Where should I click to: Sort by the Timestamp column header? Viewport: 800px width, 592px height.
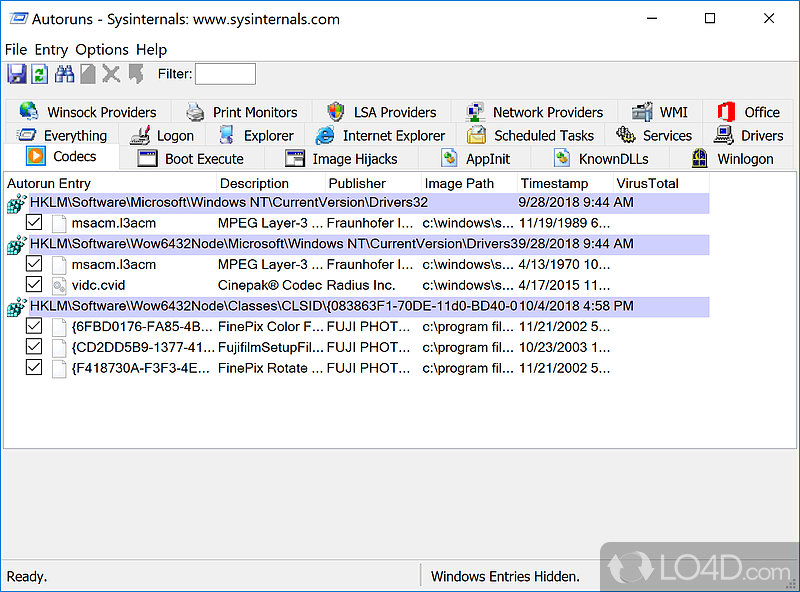[554, 183]
